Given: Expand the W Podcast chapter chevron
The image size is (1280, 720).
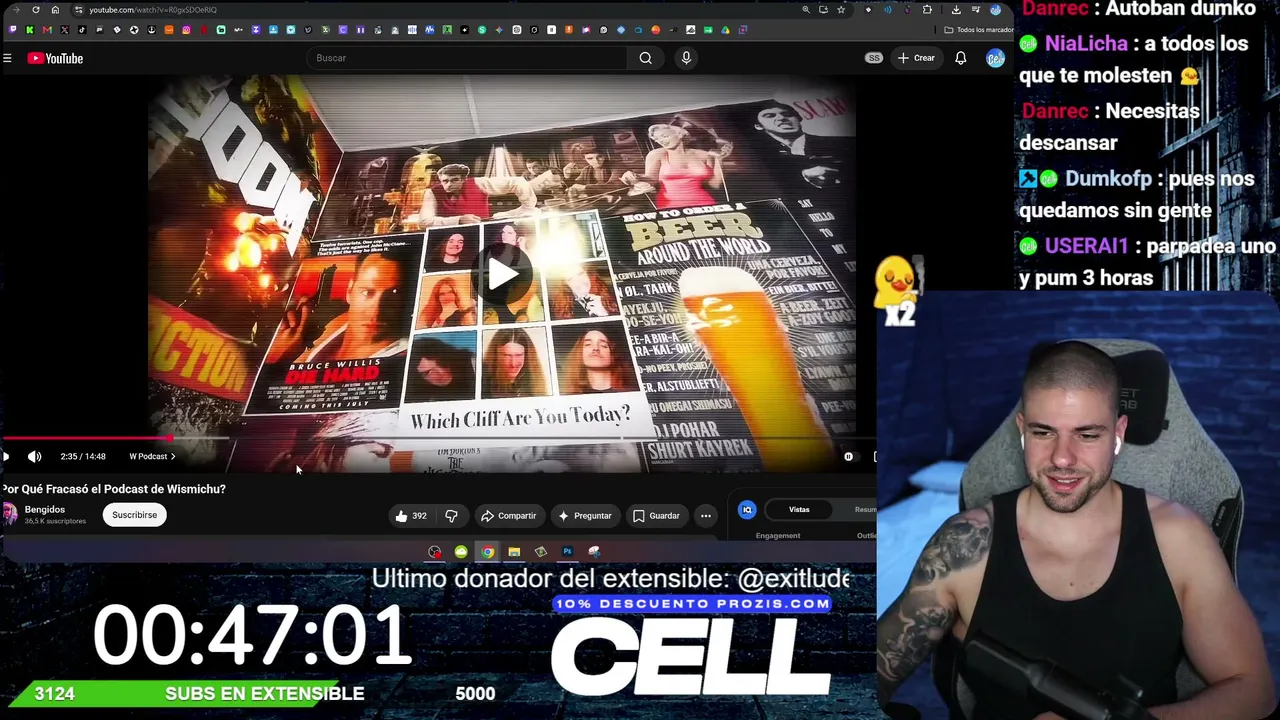Looking at the screenshot, I should coord(172,457).
